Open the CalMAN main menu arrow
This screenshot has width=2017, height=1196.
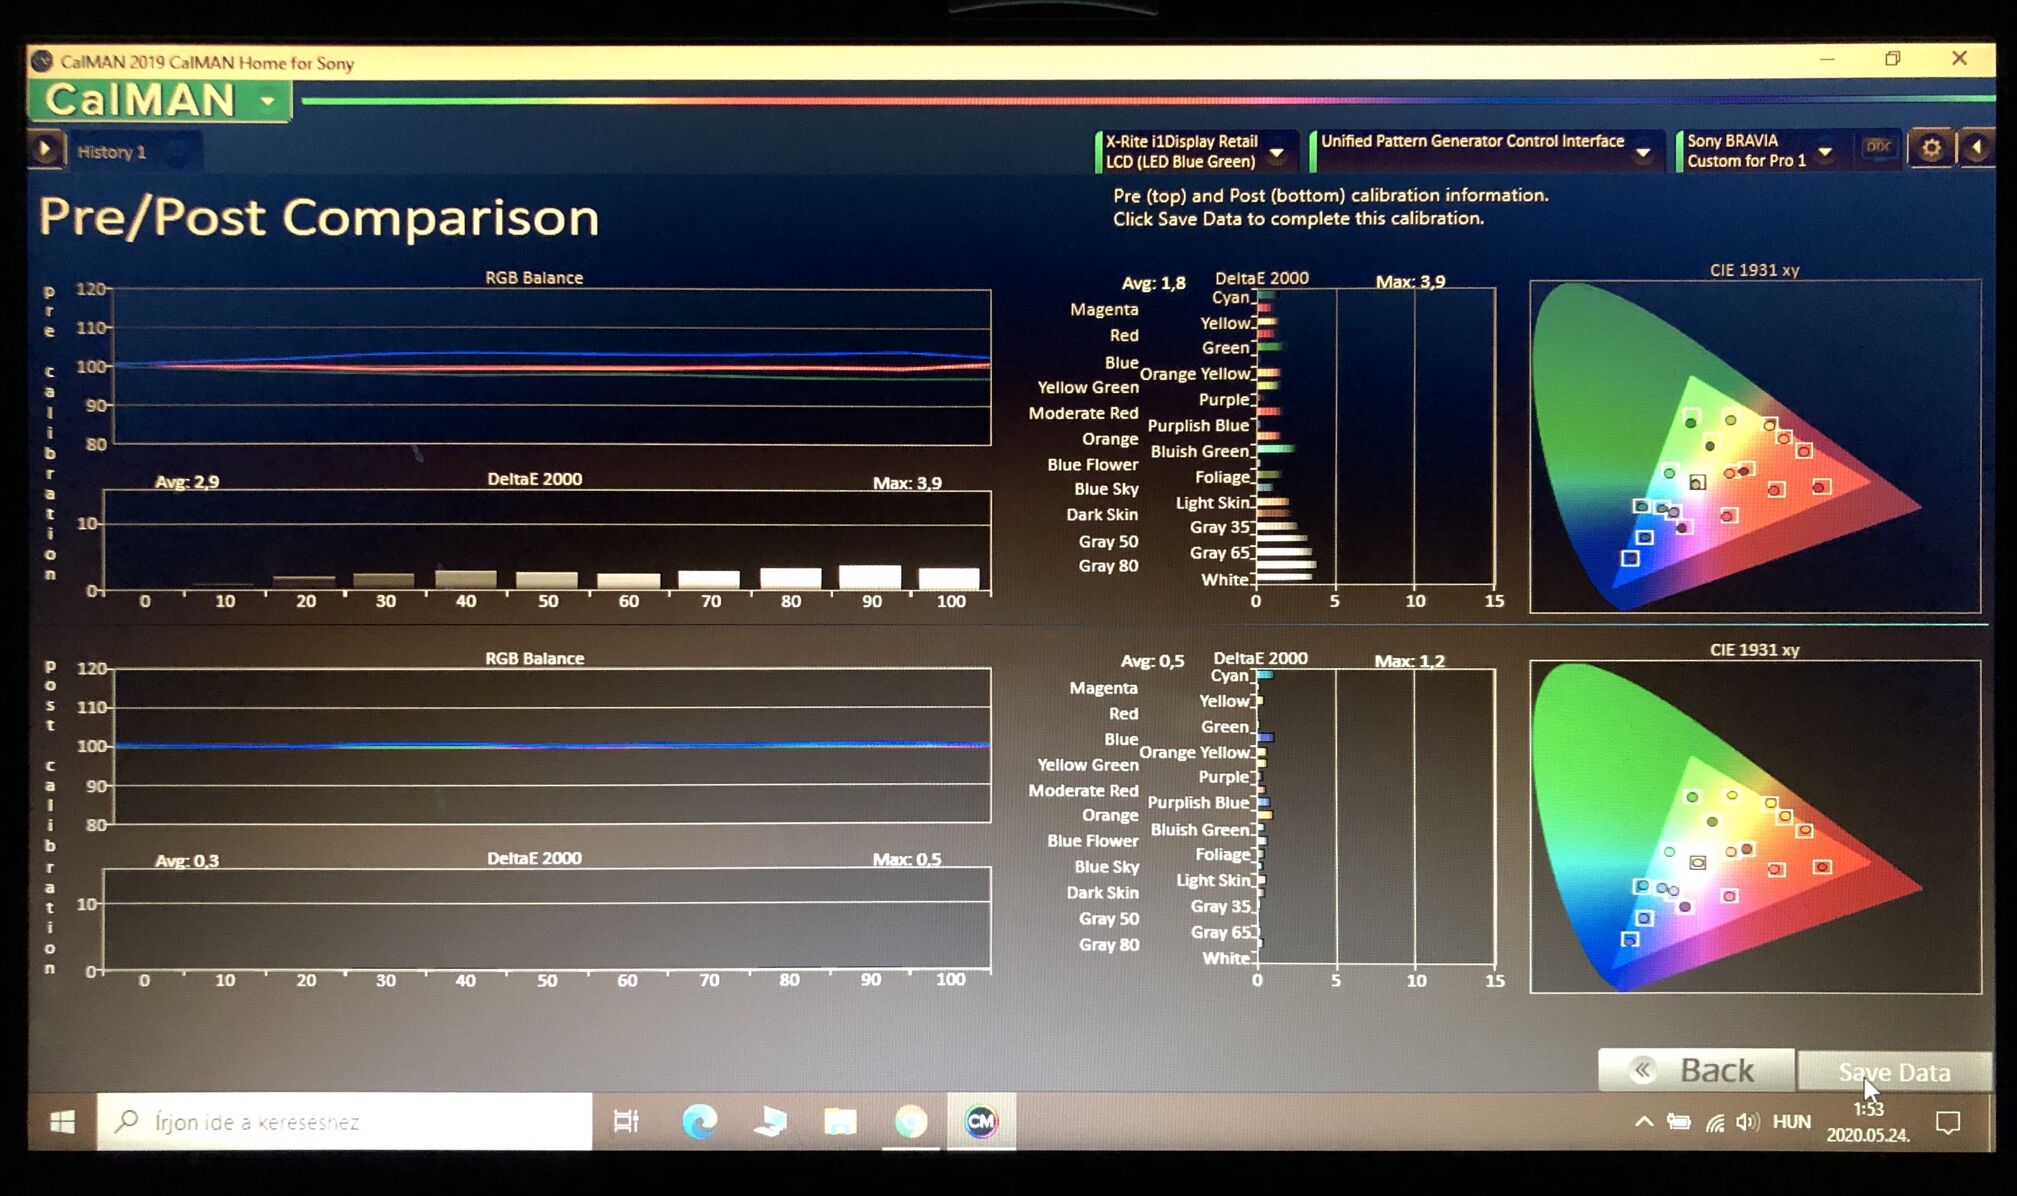(x=267, y=101)
